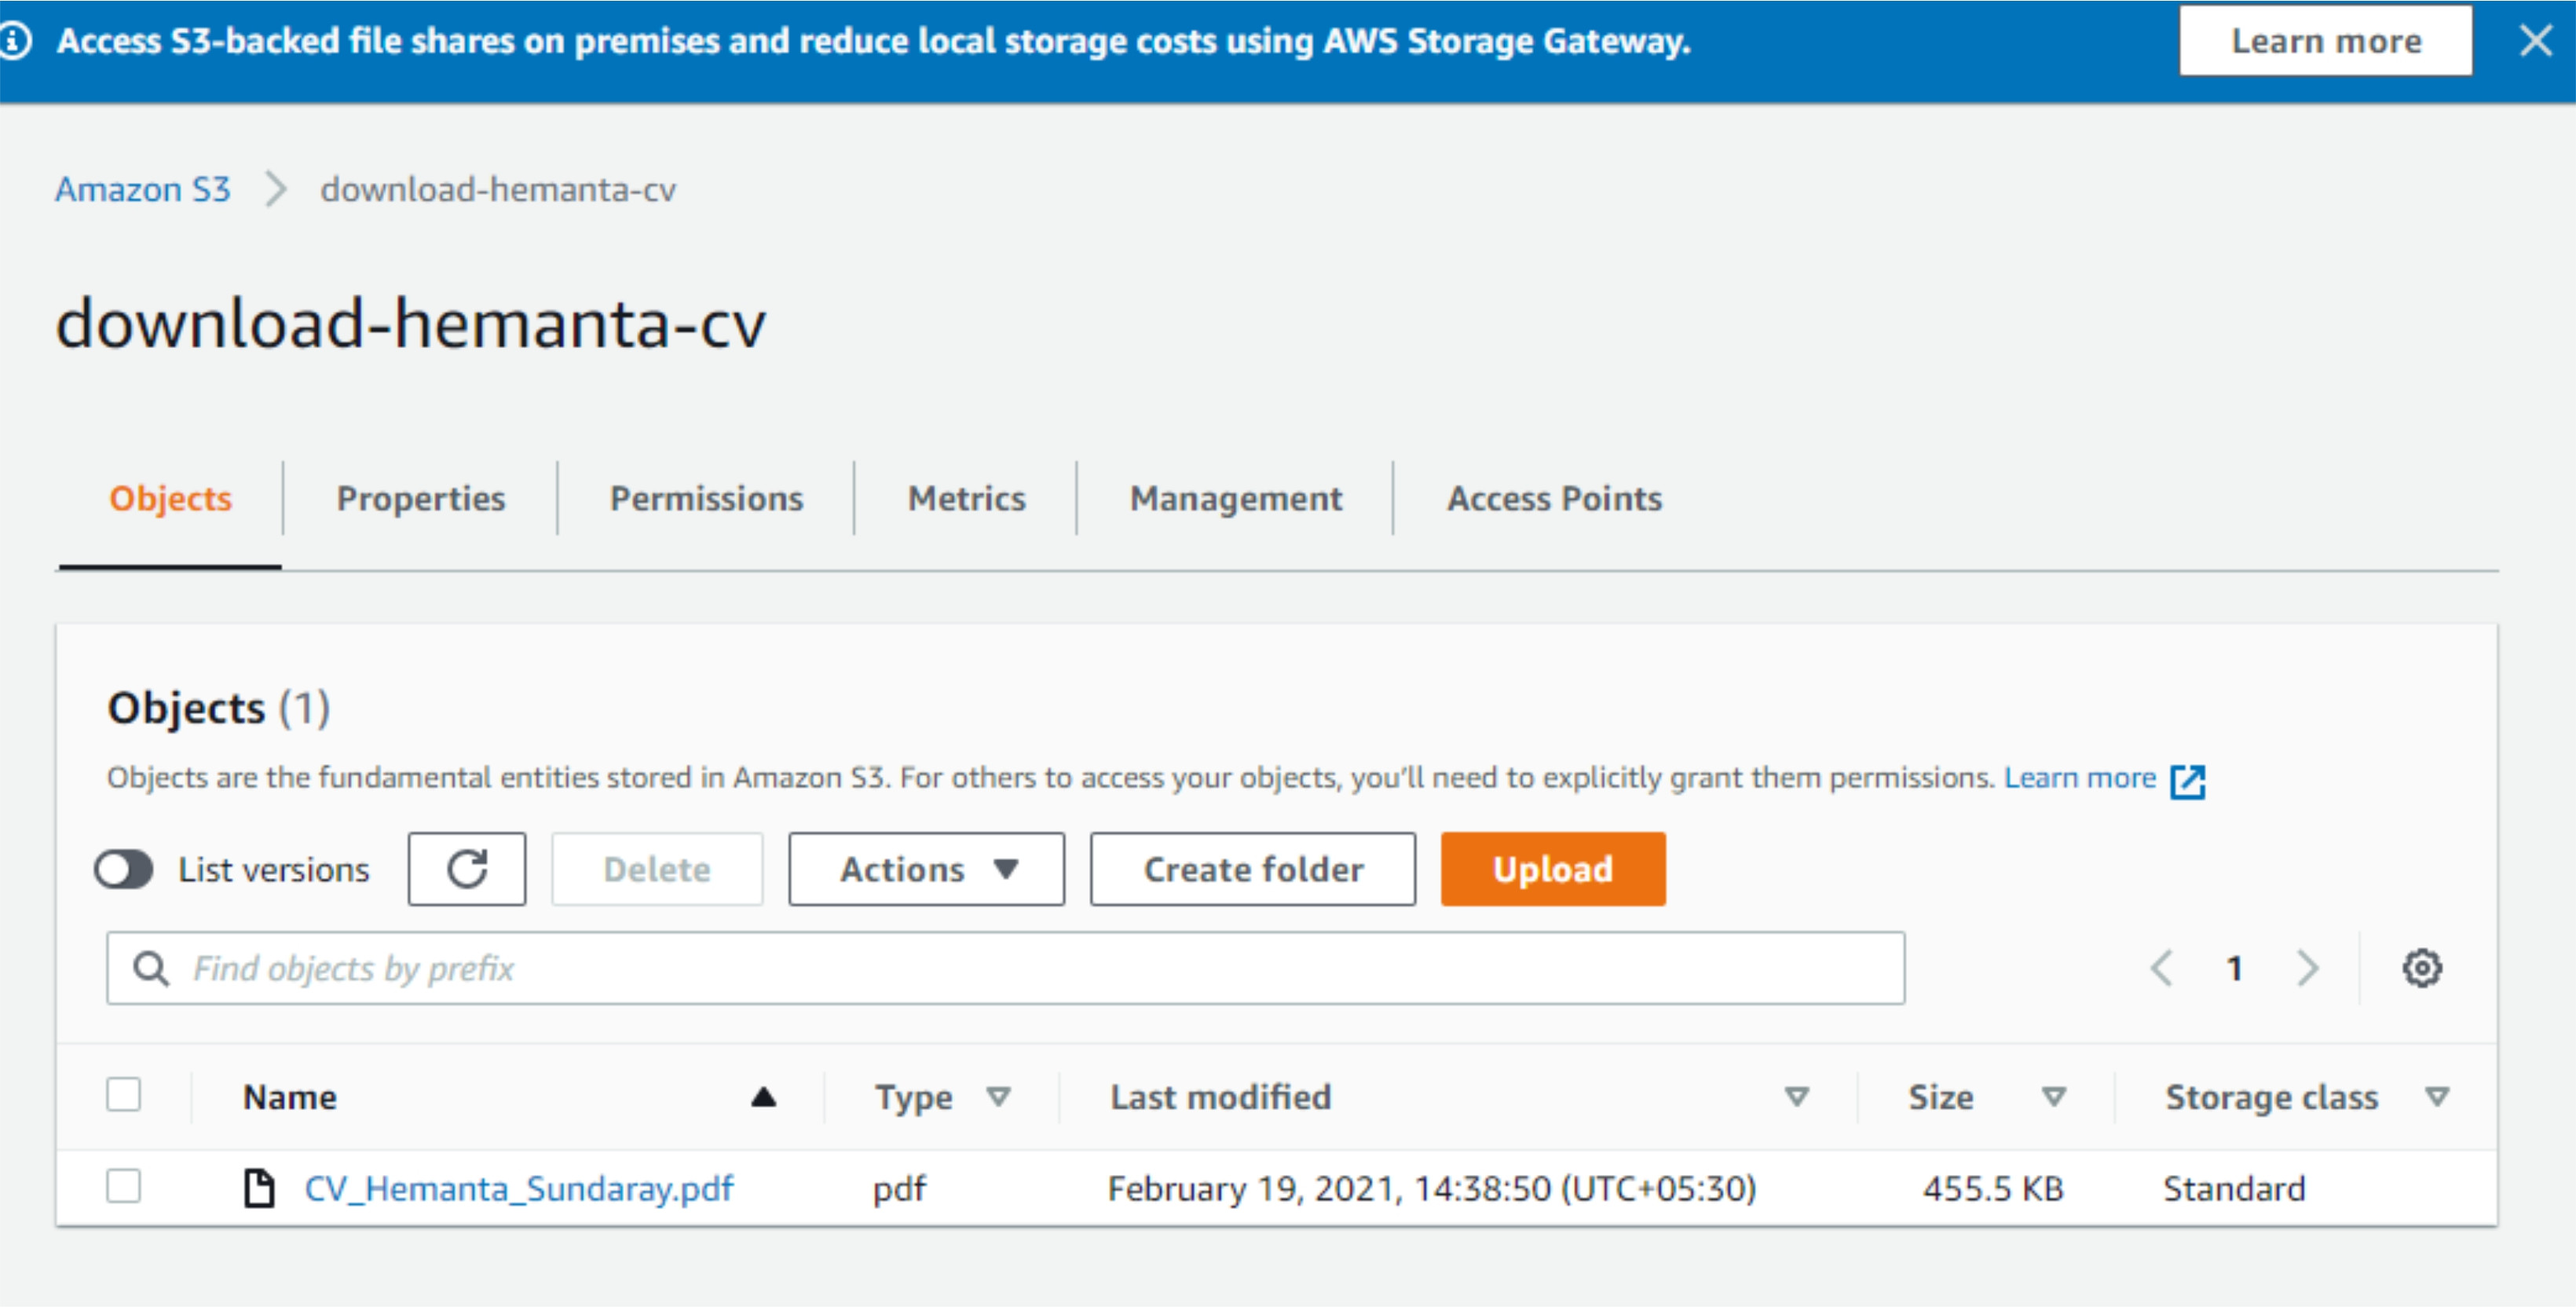Sort by Last modified column arrow
This screenshot has width=2576, height=1307.
tap(1796, 1097)
